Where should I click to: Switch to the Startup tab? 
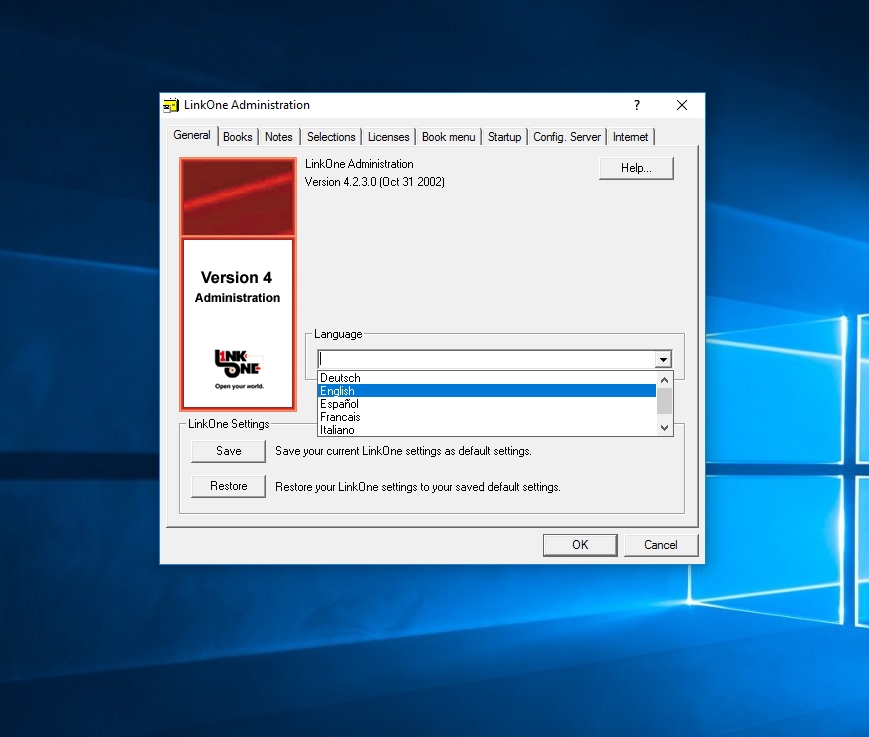tap(504, 137)
